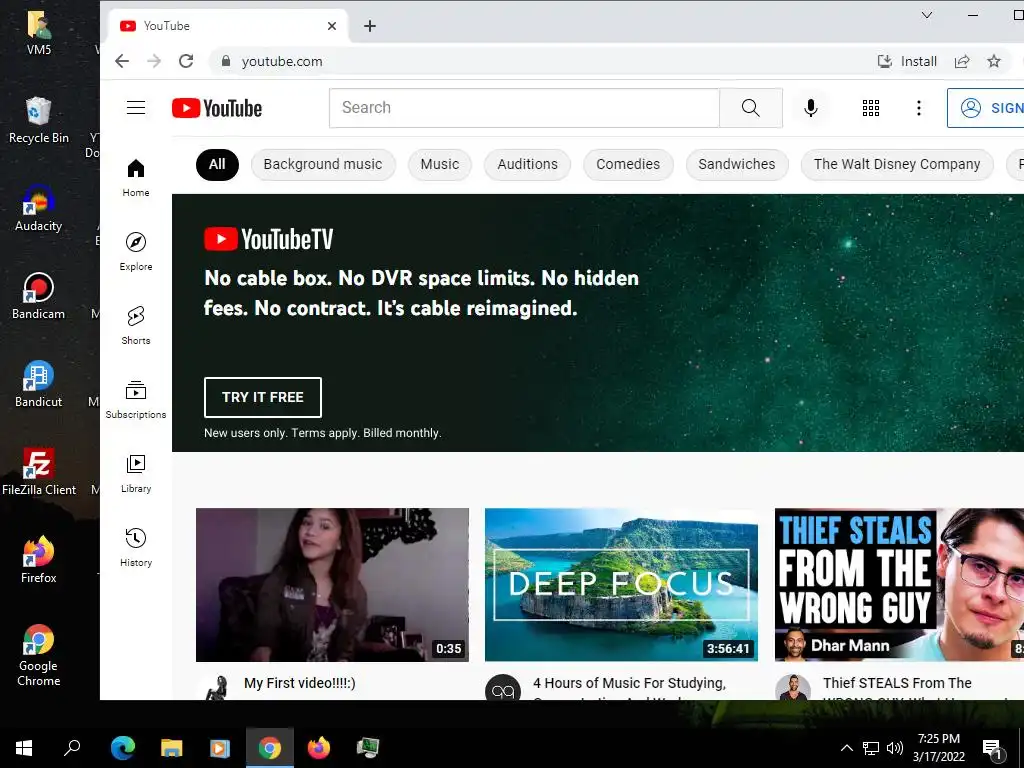Open the Deep Focus channel avatar
The width and height of the screenshot is (1024, 768).
point(503,688)
